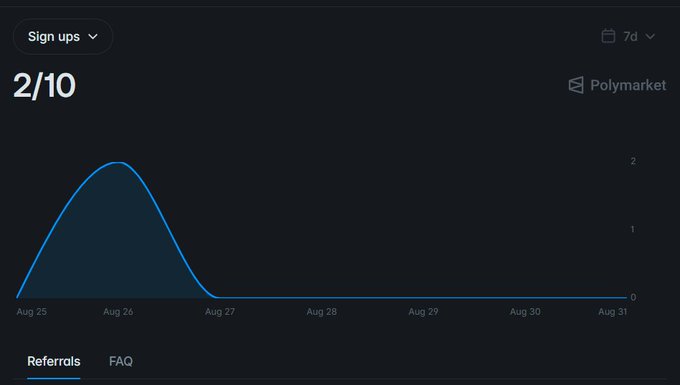Click the 2/10 sign ups count
This screenshot has width=680, height=385.
click(x=44, y=85)
